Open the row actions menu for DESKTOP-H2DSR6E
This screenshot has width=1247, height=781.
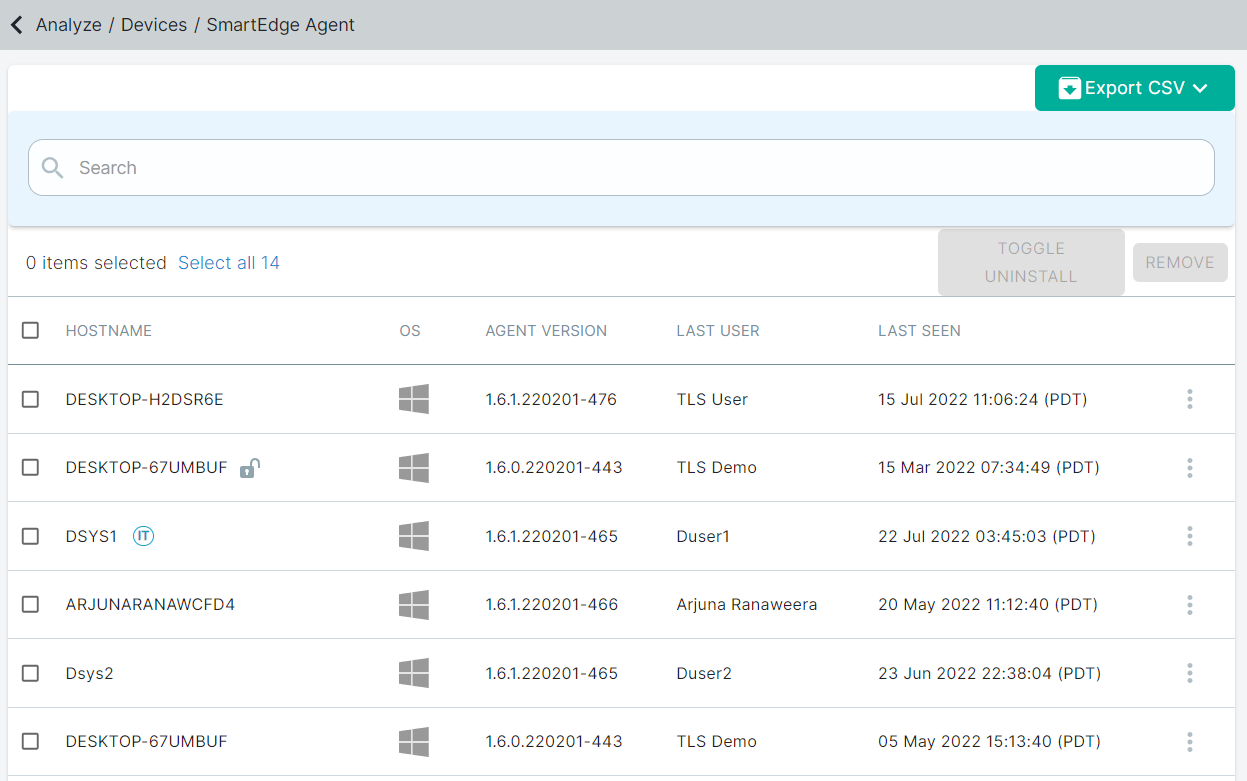click(x=1190, y=399)
